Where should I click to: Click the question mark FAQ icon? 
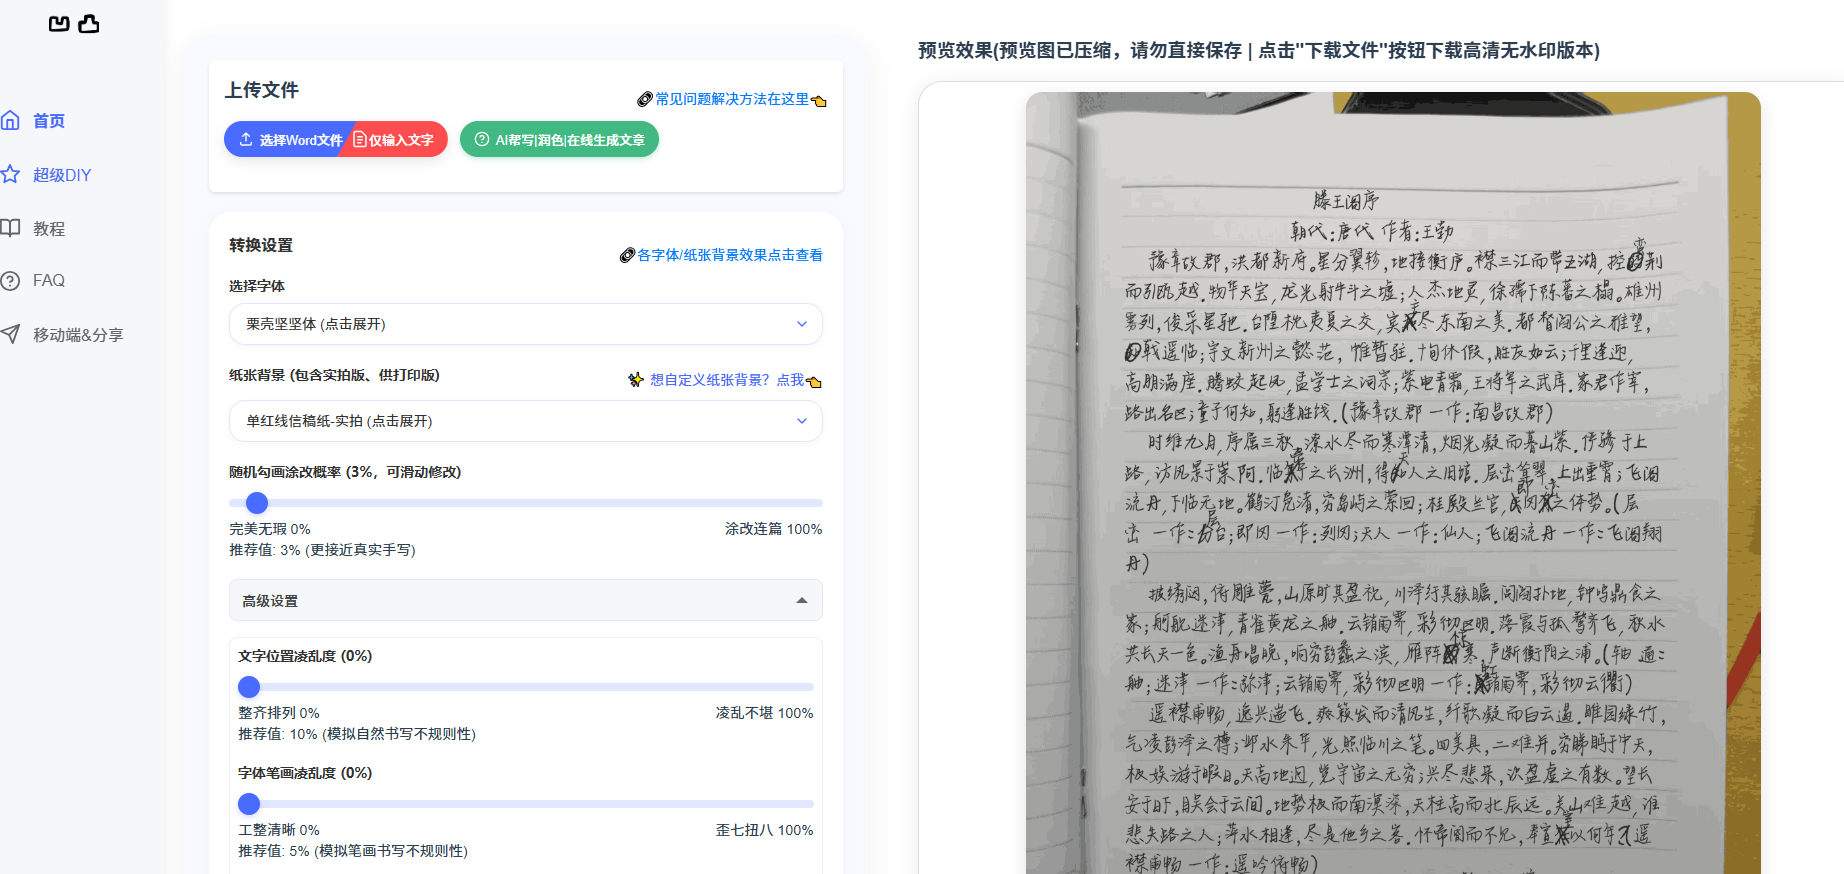[10, 281]
